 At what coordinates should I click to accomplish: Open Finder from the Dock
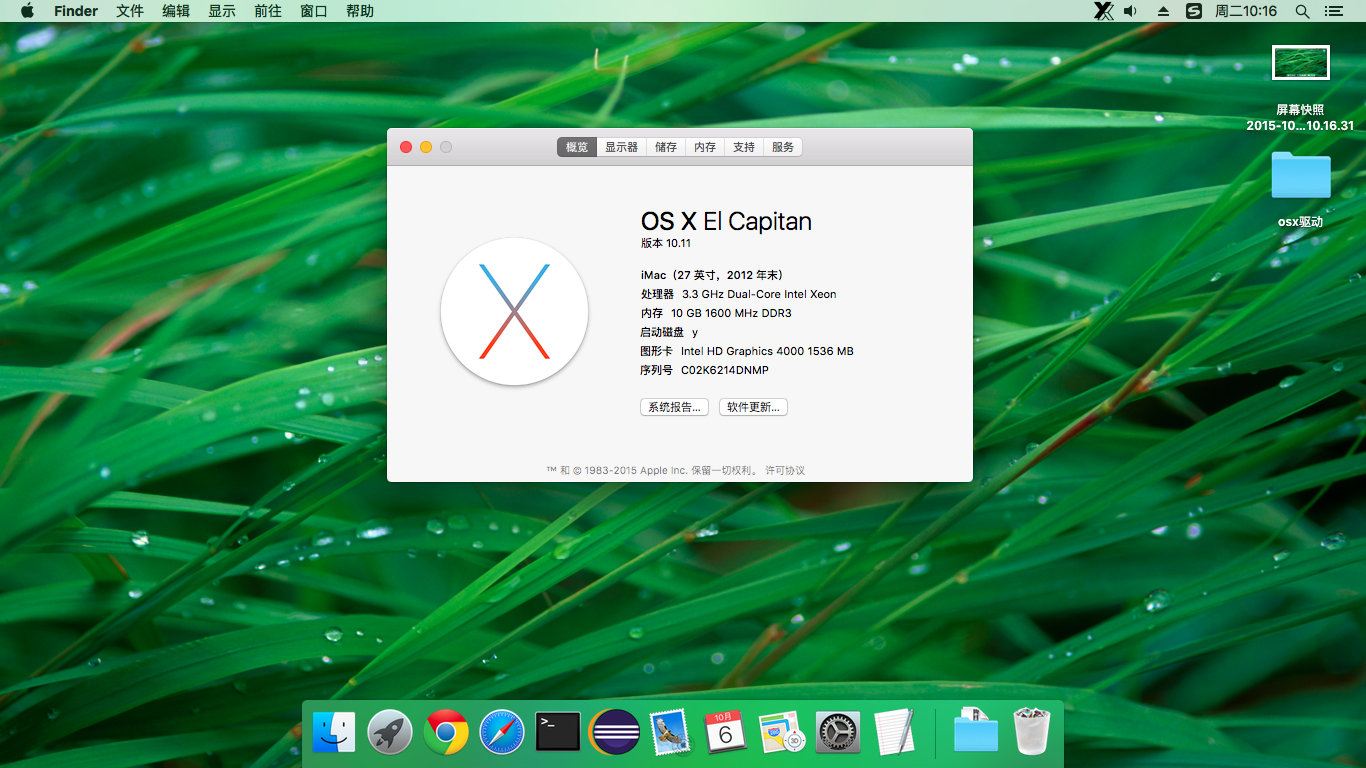(334, 732)
